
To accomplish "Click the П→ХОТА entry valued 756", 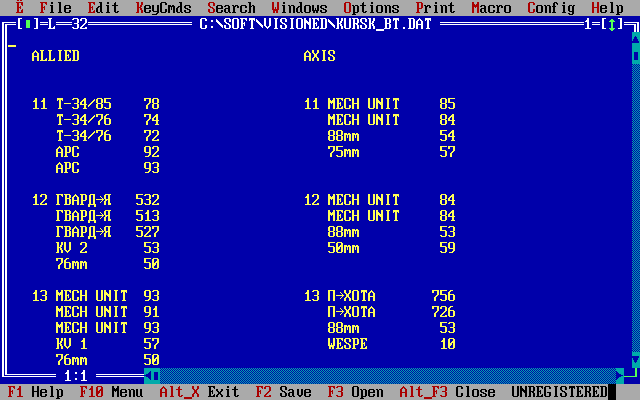I will [x=351, y=296].
